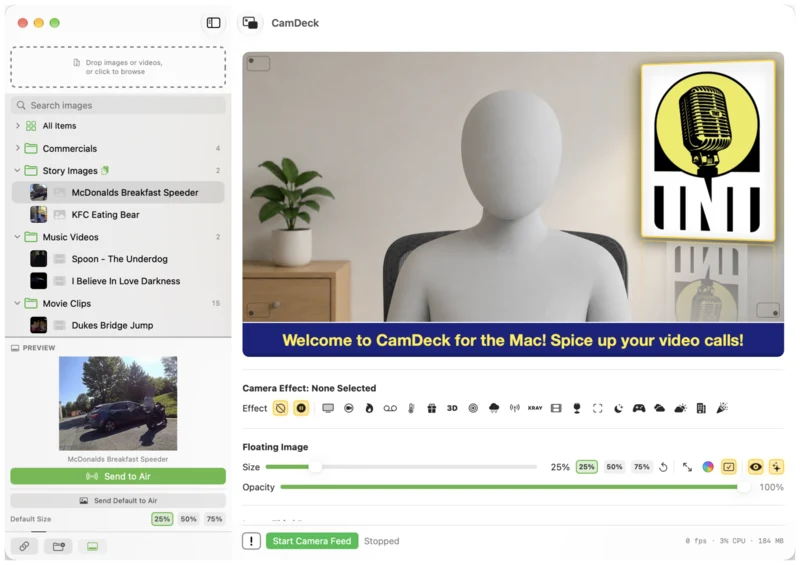The width and height of the screenshot is (800, 565).
Task: Select the no-effect icon in Effect row
Action: click(280, 408)
